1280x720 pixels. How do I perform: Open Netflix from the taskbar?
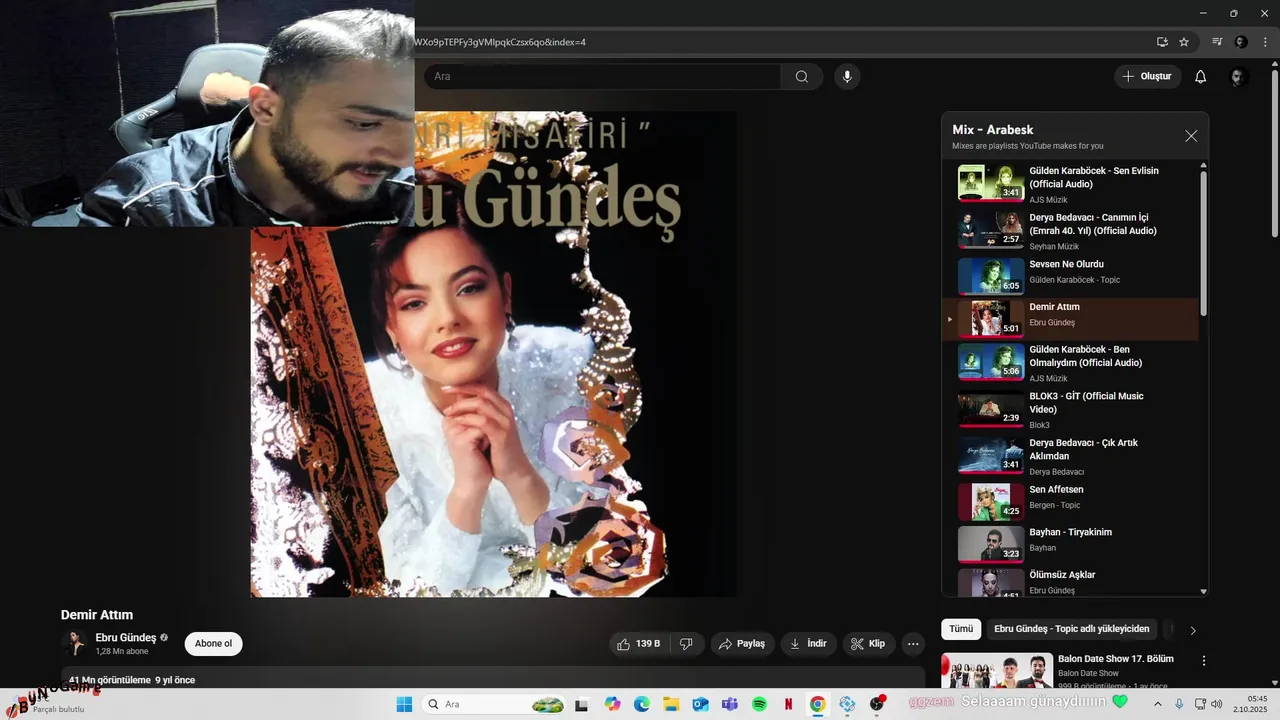point(788,704)
